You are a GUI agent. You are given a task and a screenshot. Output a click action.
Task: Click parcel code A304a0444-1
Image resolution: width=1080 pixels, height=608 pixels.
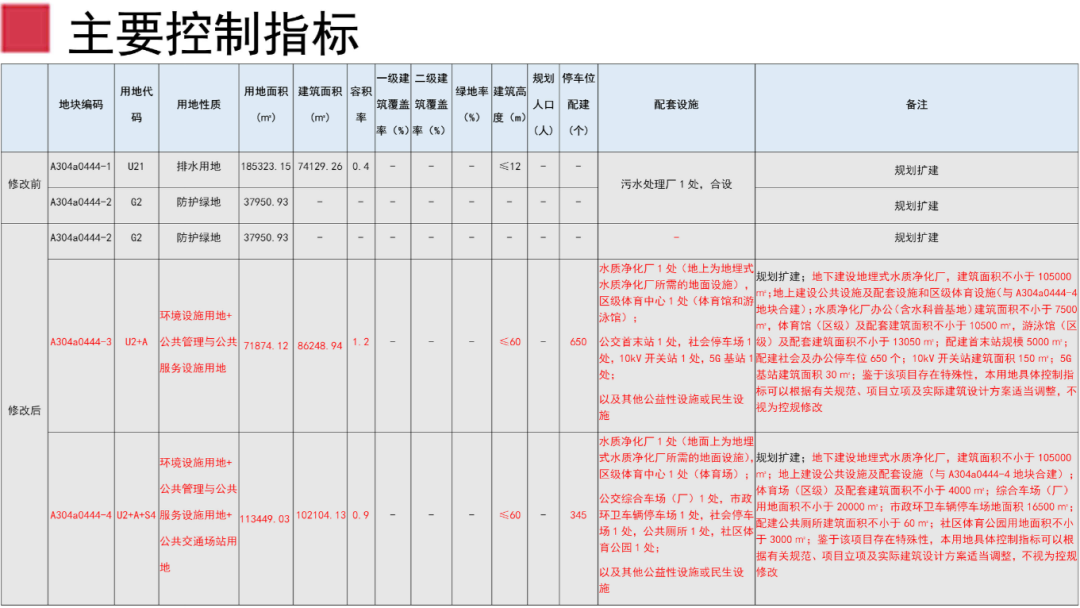[x=81, y=167]
